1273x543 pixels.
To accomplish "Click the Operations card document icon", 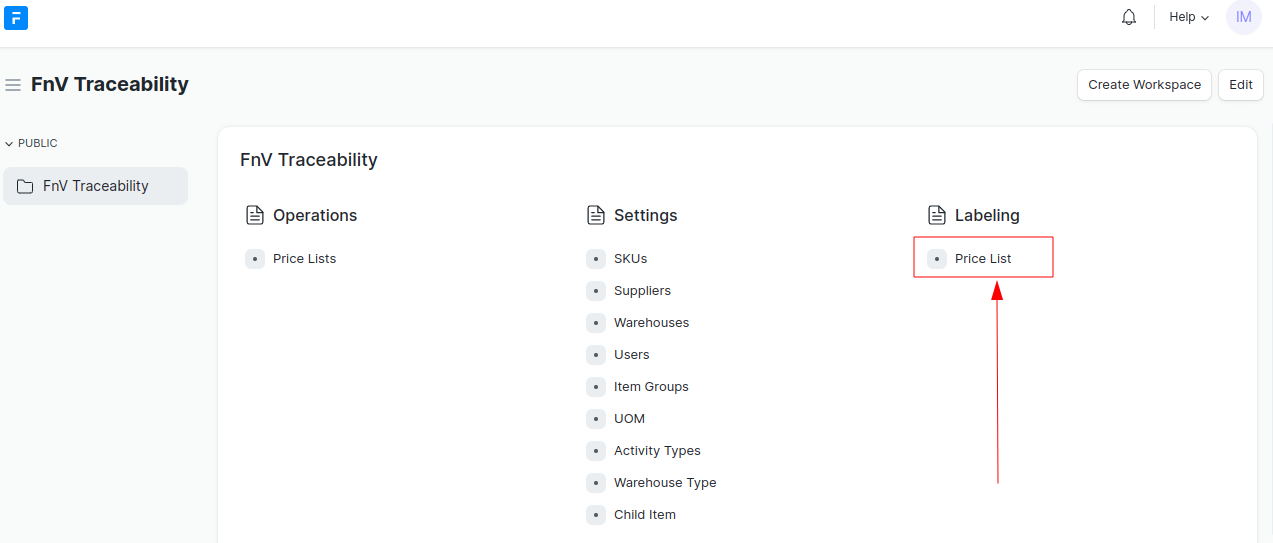I will point(254,215).
